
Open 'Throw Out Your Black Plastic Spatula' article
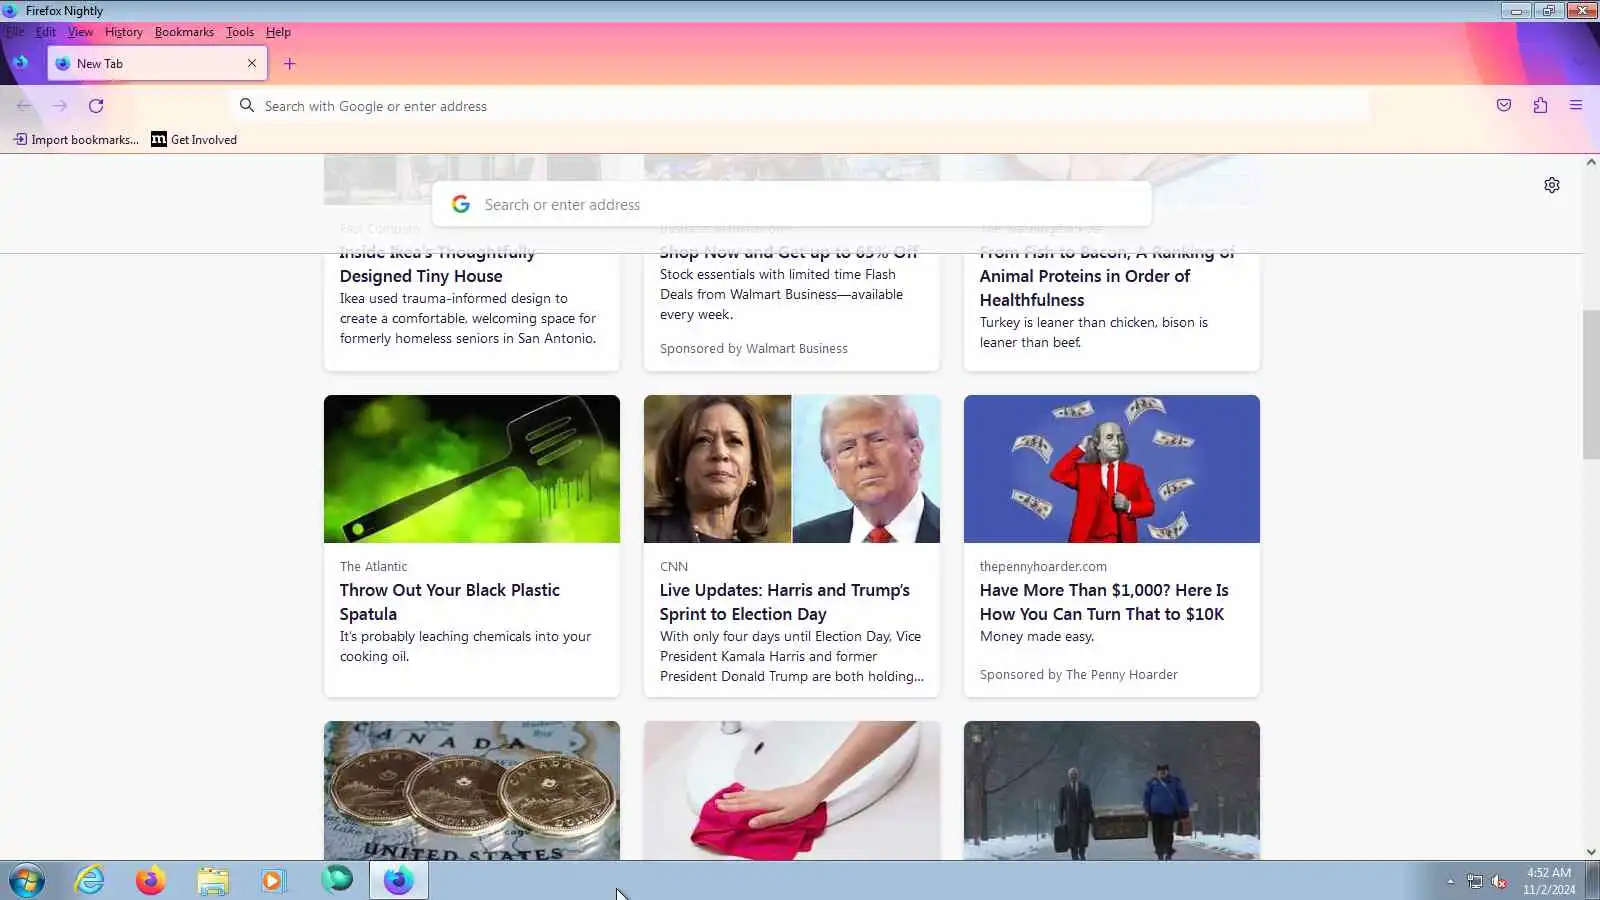click(450, 602)
